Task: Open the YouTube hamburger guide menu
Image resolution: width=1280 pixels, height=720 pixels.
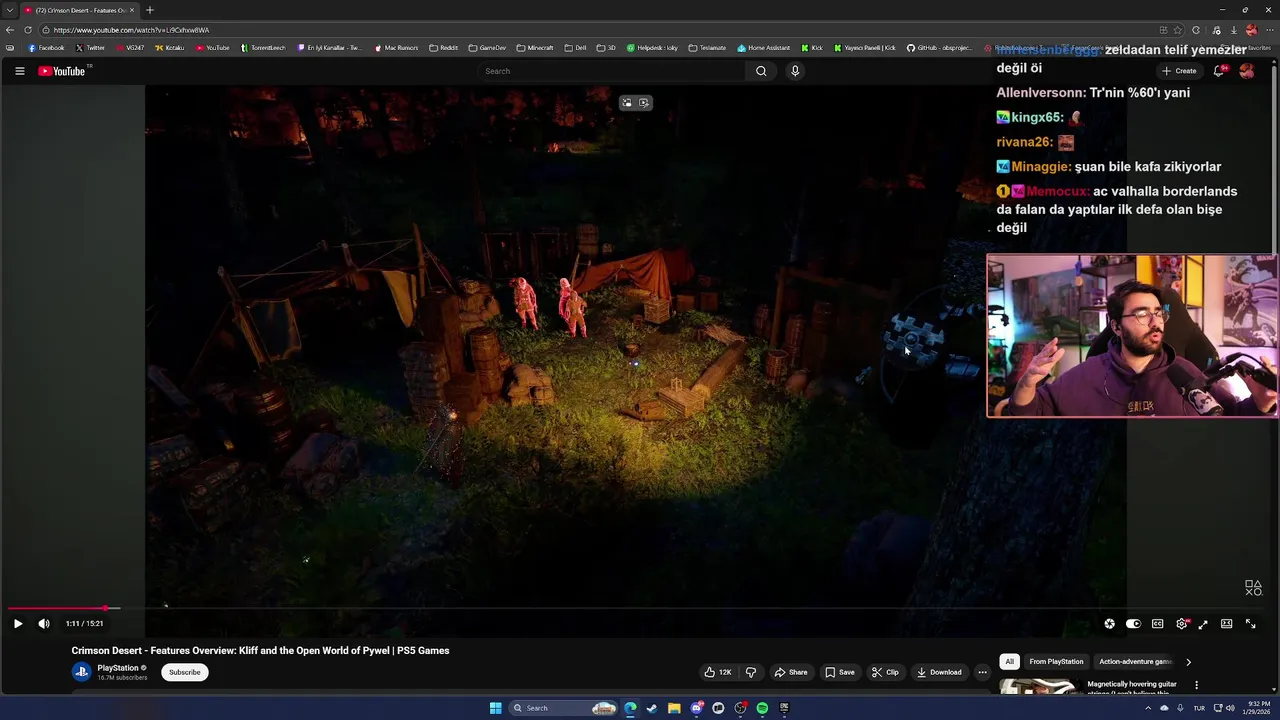Action: pyautogui.click(x=19, y=71)
